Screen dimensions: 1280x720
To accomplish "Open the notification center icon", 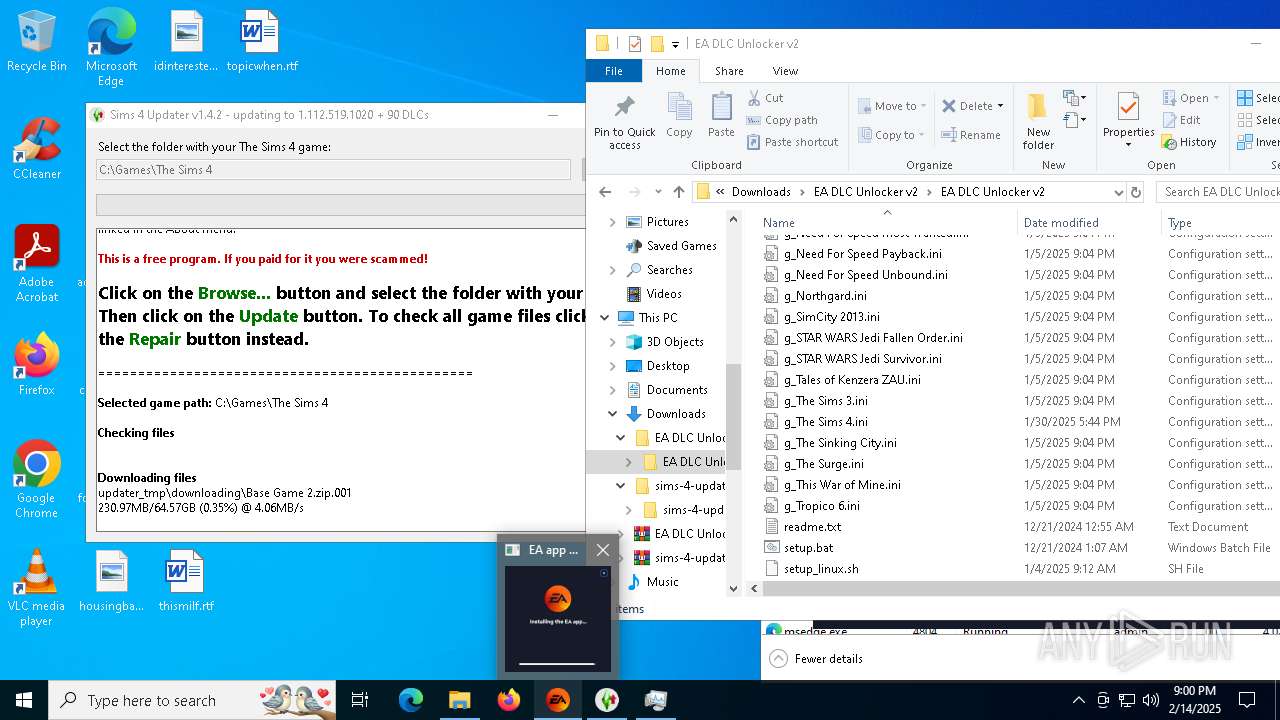I will coord(1247,700).
